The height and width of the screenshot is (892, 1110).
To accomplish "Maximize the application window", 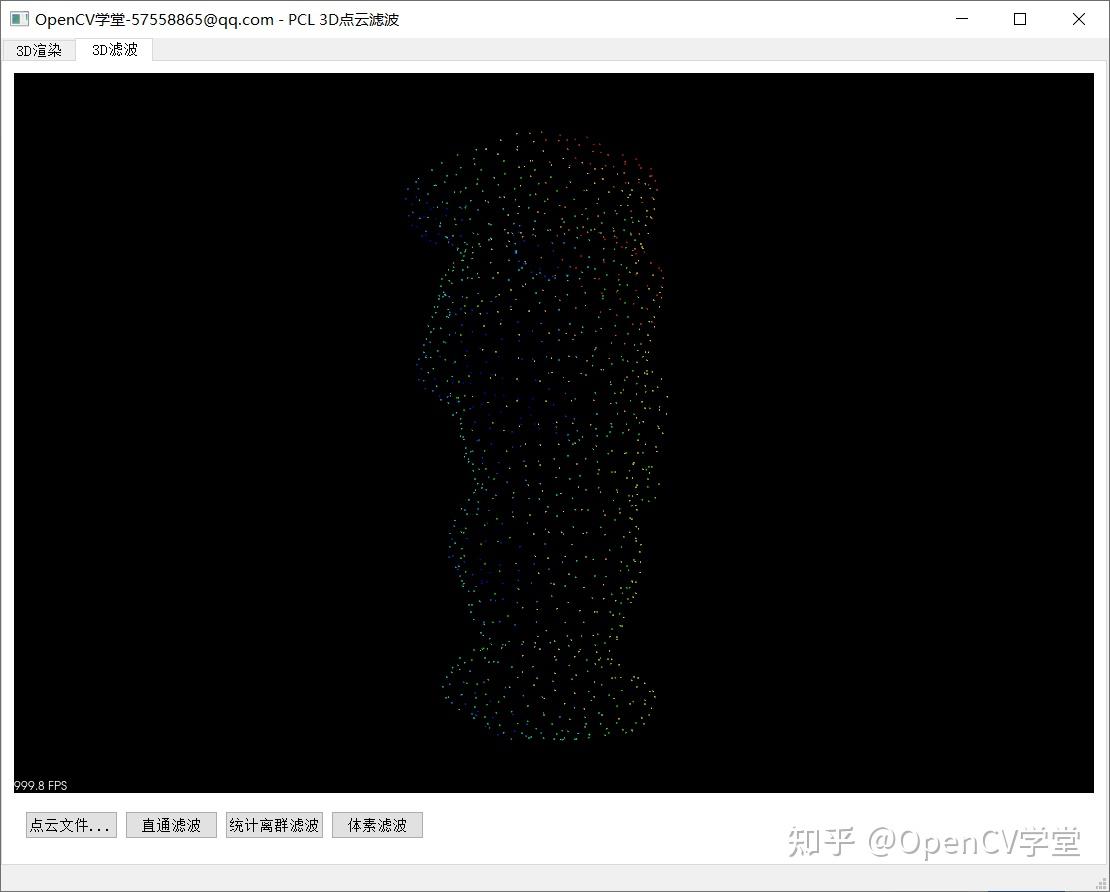I will (1020, 19).
